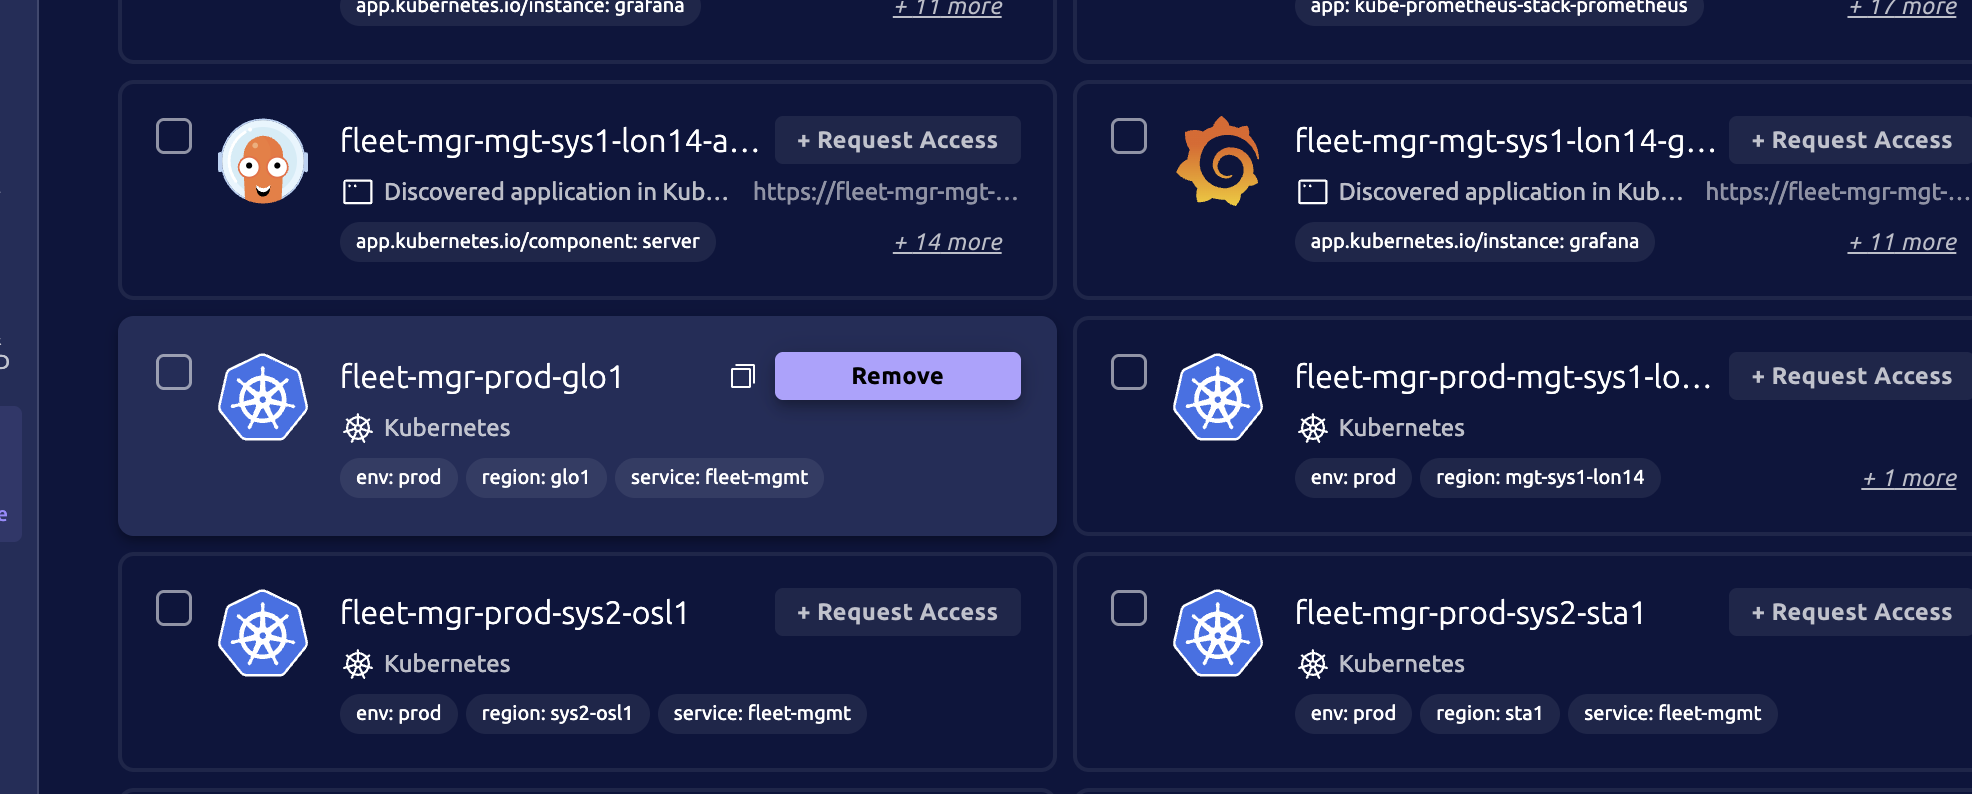The width and height of the screenshot is (1972, 794).
Task: Expand '+ 1 more' labels link
Action: [1909, 478]
